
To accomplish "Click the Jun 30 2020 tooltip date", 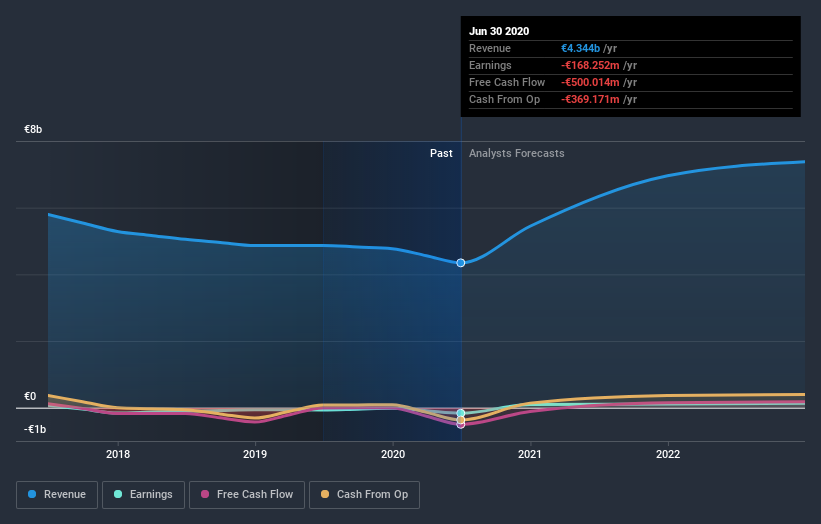I will (499, 31).
